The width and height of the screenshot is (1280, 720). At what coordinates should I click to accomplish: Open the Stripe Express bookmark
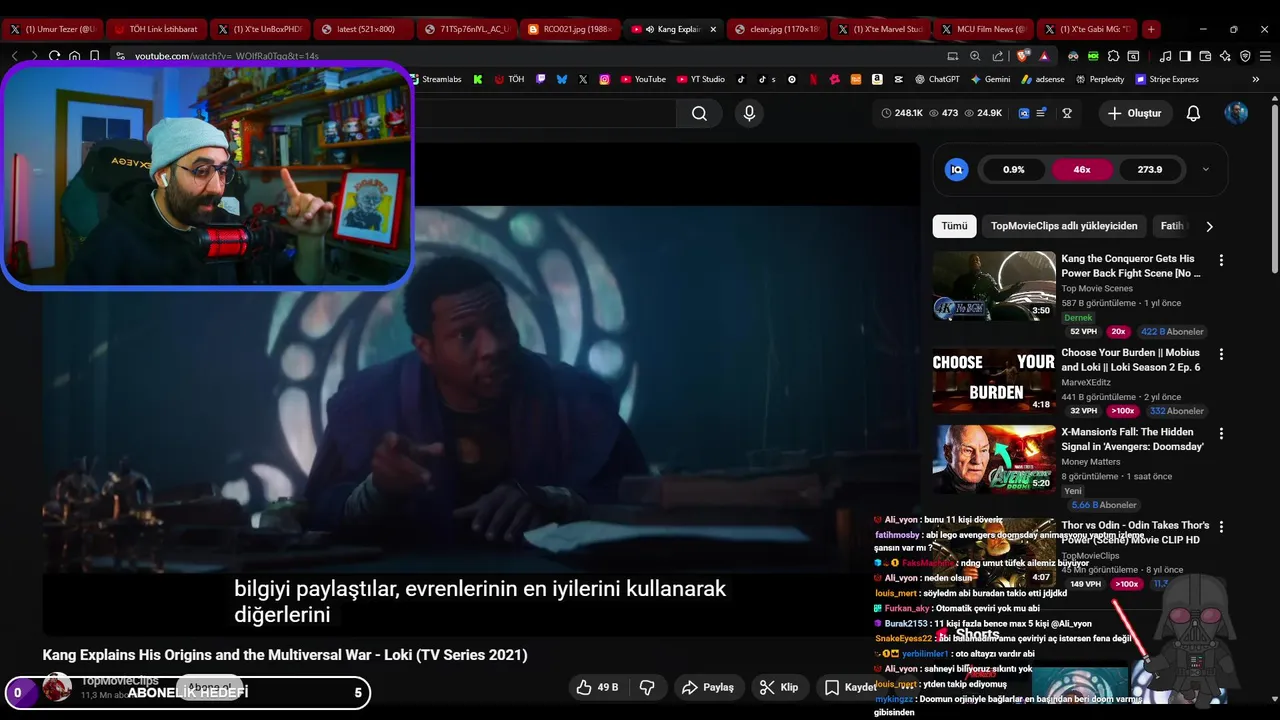pos(1167,79)
